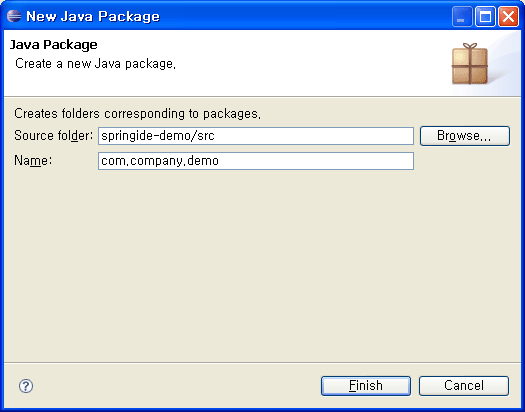Focus the Source folder input field
Screen dimensions: 525x412
tap(256, 136)
